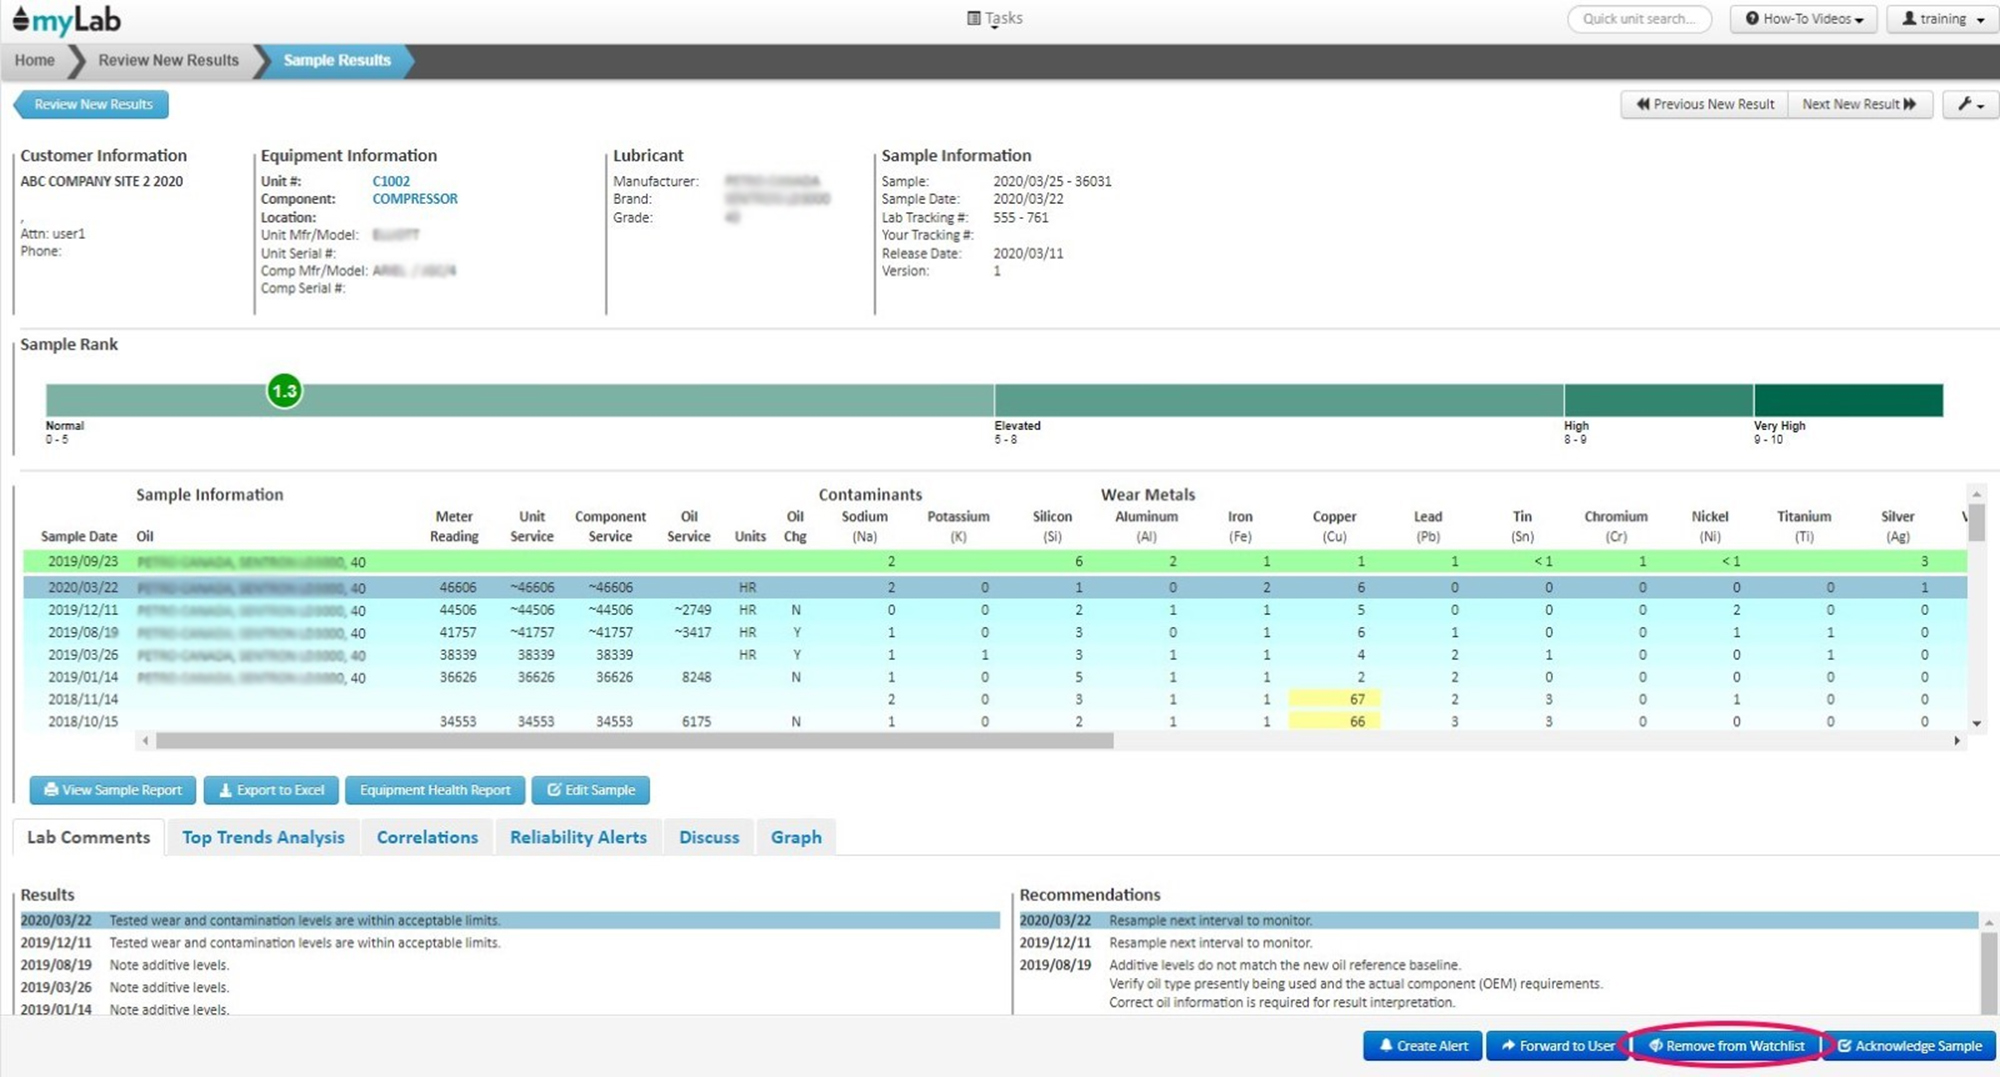Click Forward to User arrow button
The image size is (2000, 1077).
(x=1556, y=1046)
